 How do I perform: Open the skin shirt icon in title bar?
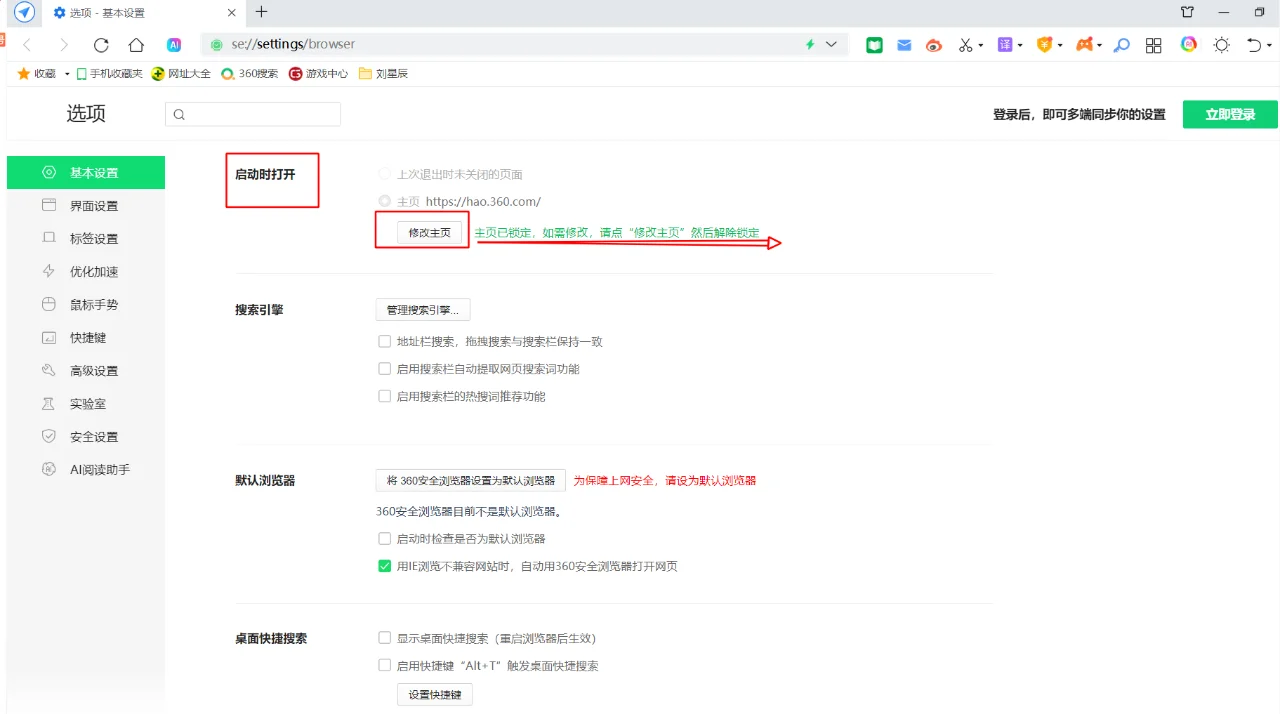(x=1187, y=12)
